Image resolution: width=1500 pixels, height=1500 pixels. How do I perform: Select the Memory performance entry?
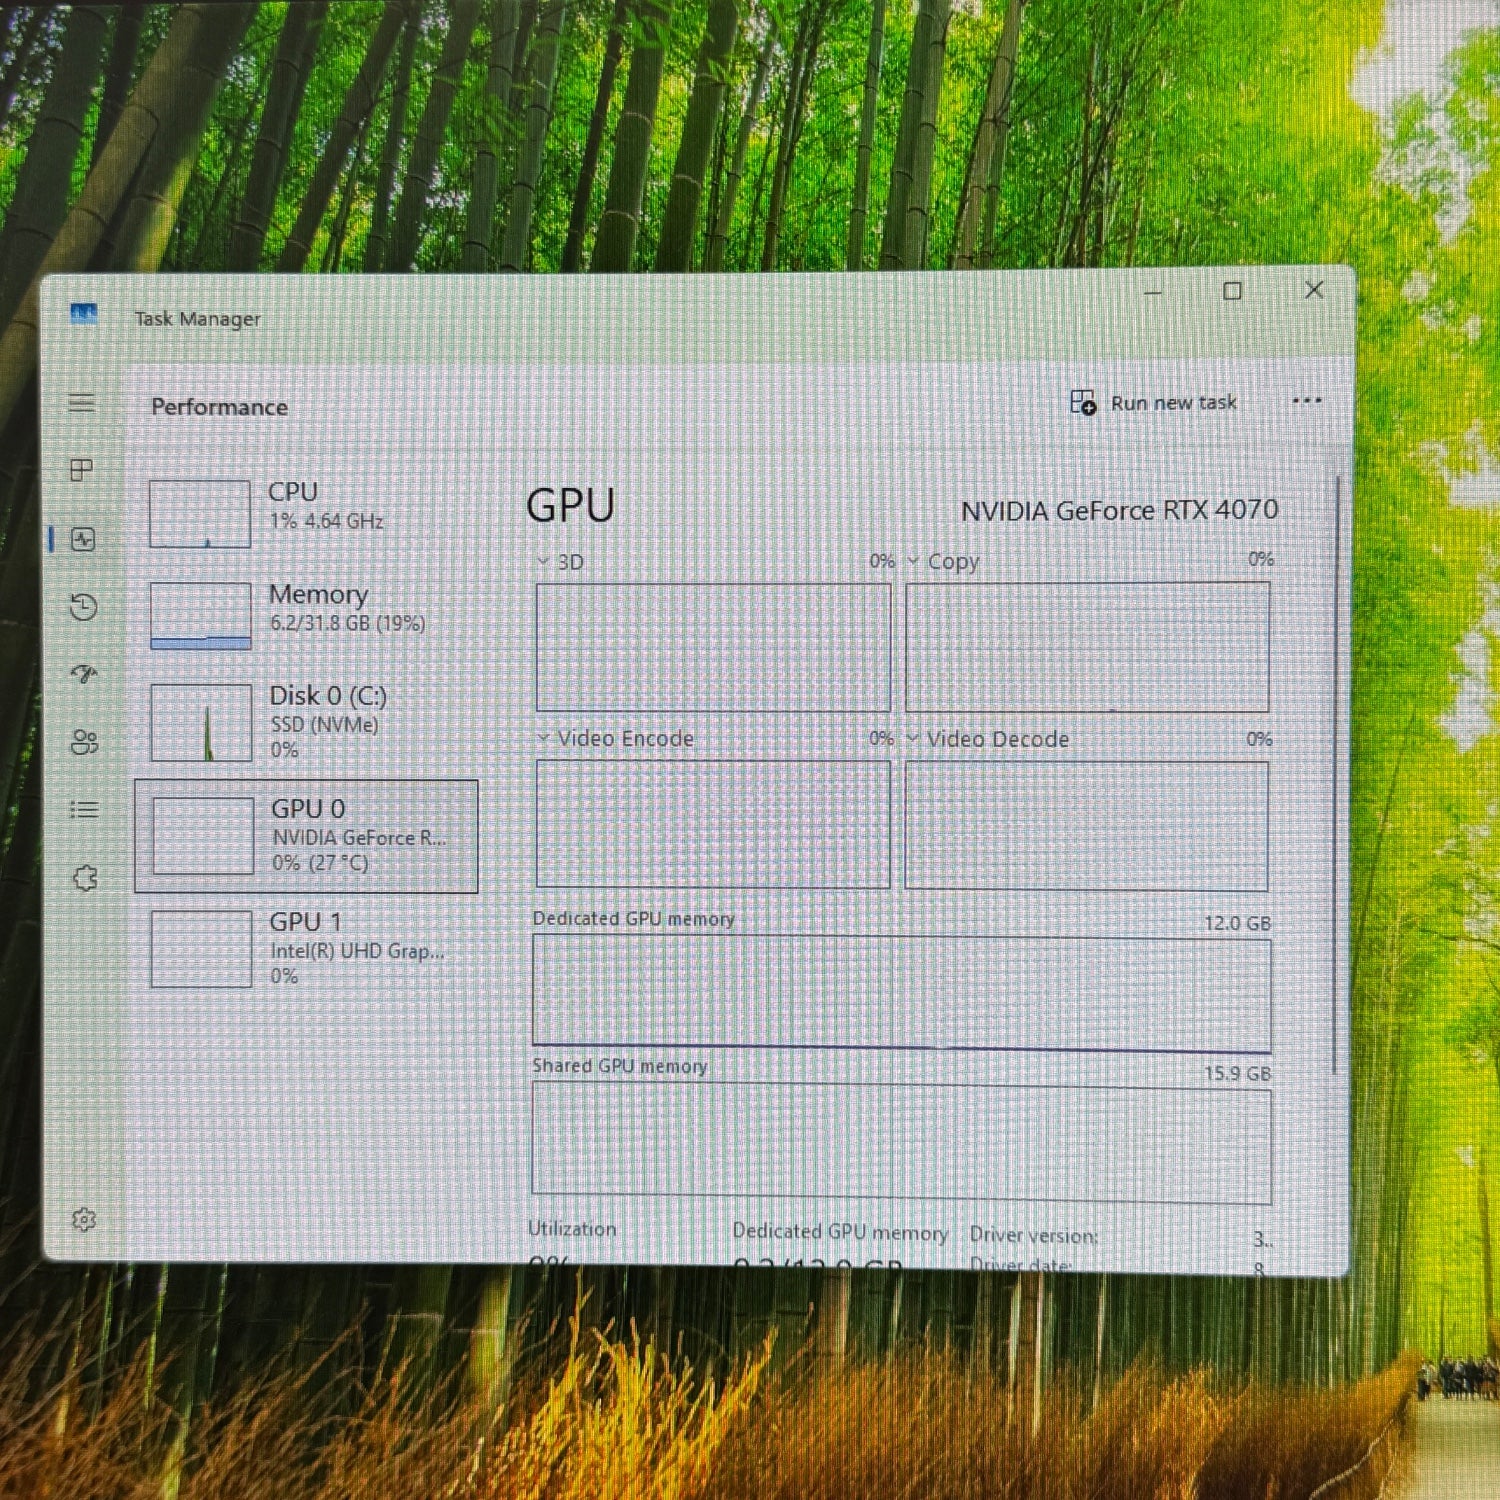(307, 615)
